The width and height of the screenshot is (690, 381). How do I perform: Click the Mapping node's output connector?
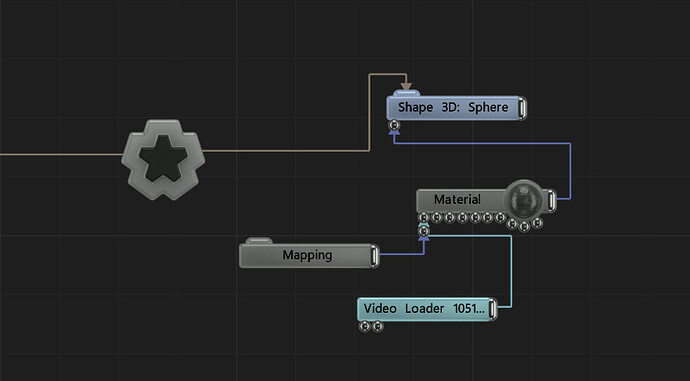pyautogui.click(x=374, y=256)
